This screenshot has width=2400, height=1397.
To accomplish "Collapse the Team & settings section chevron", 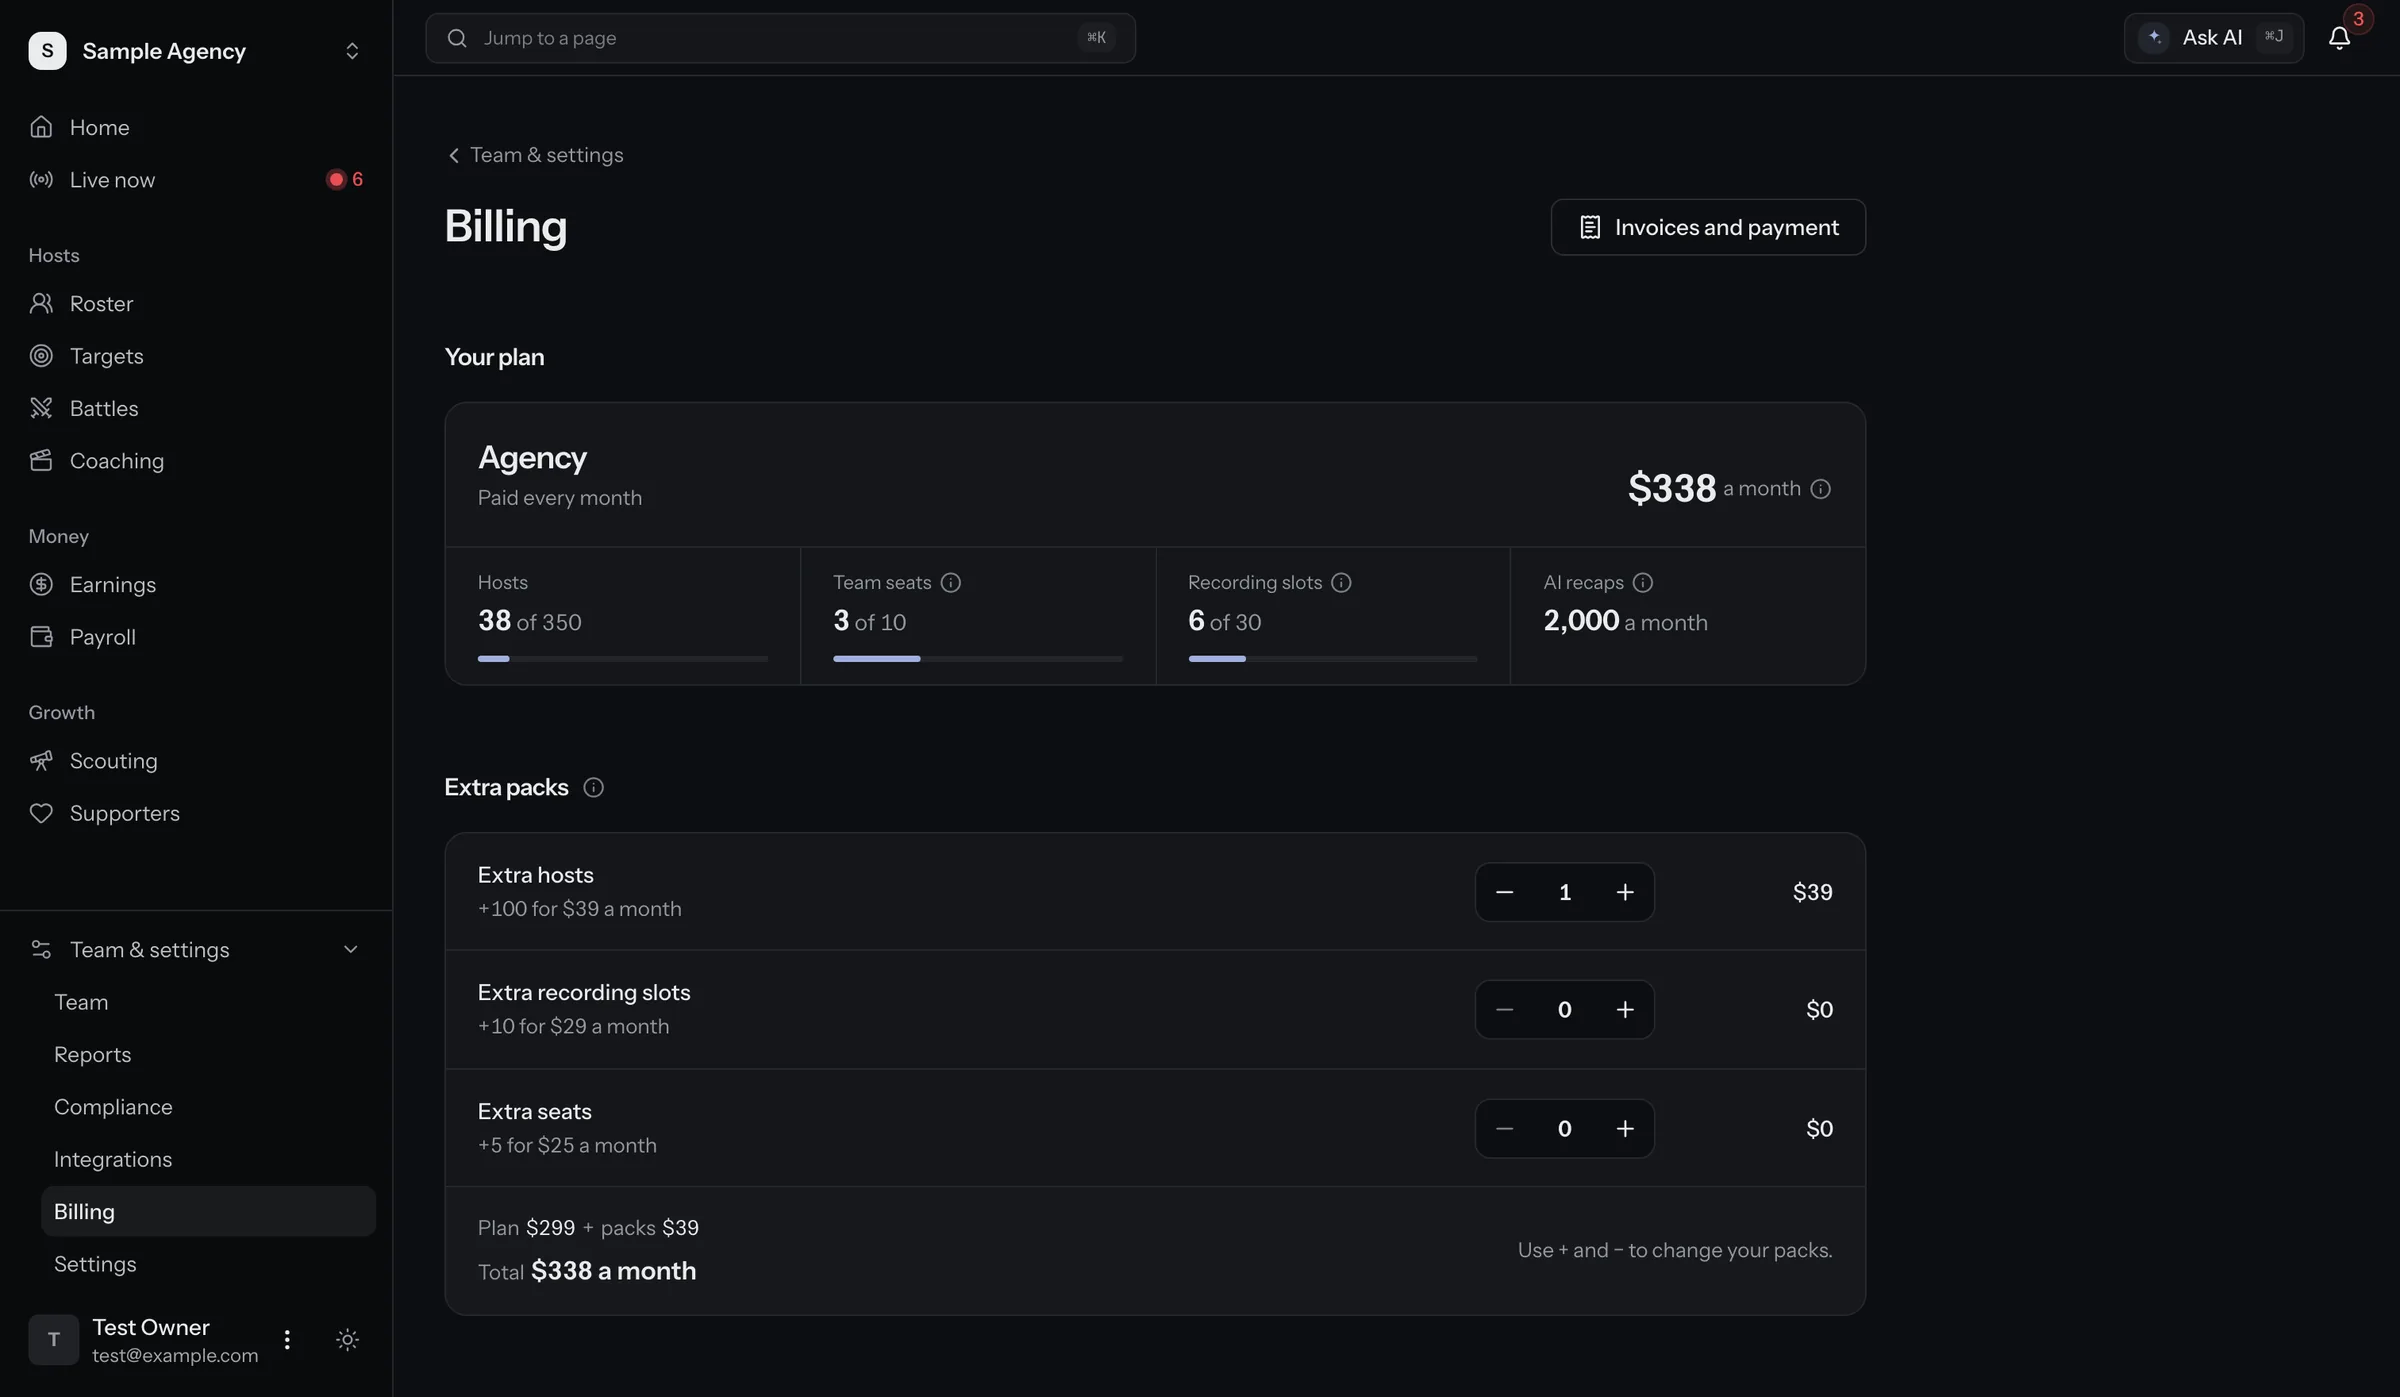I will coord(350,949).
